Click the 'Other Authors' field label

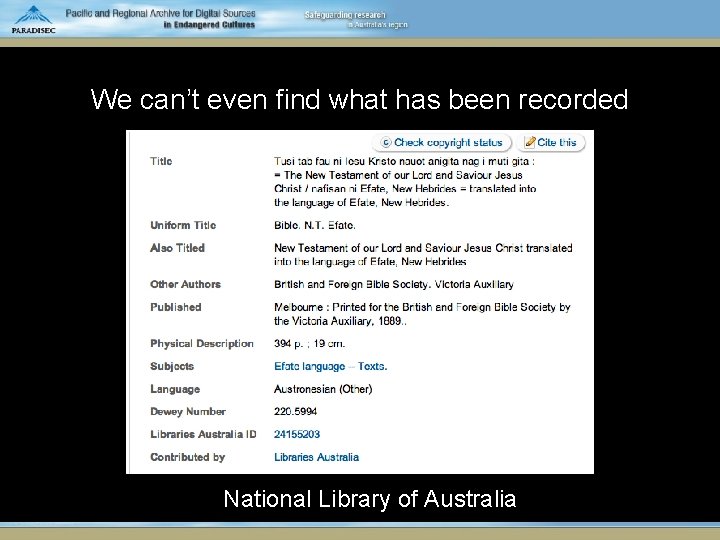(x=186, y=285)
